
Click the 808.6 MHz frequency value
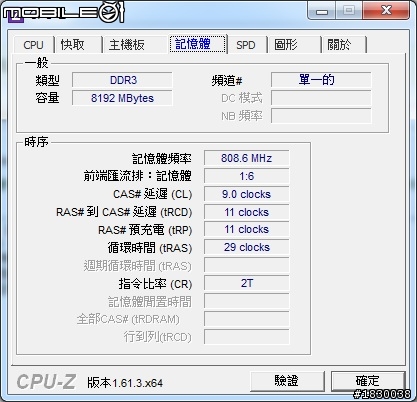point(247,158)
